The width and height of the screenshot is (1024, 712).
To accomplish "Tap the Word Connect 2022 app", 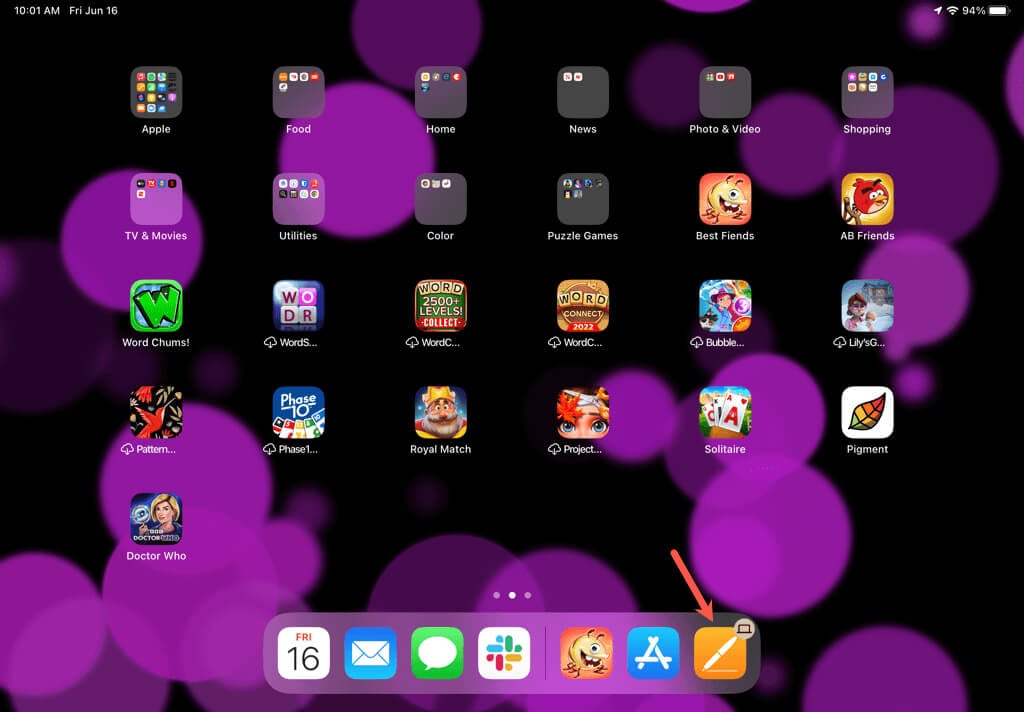I will coord(583,306).
